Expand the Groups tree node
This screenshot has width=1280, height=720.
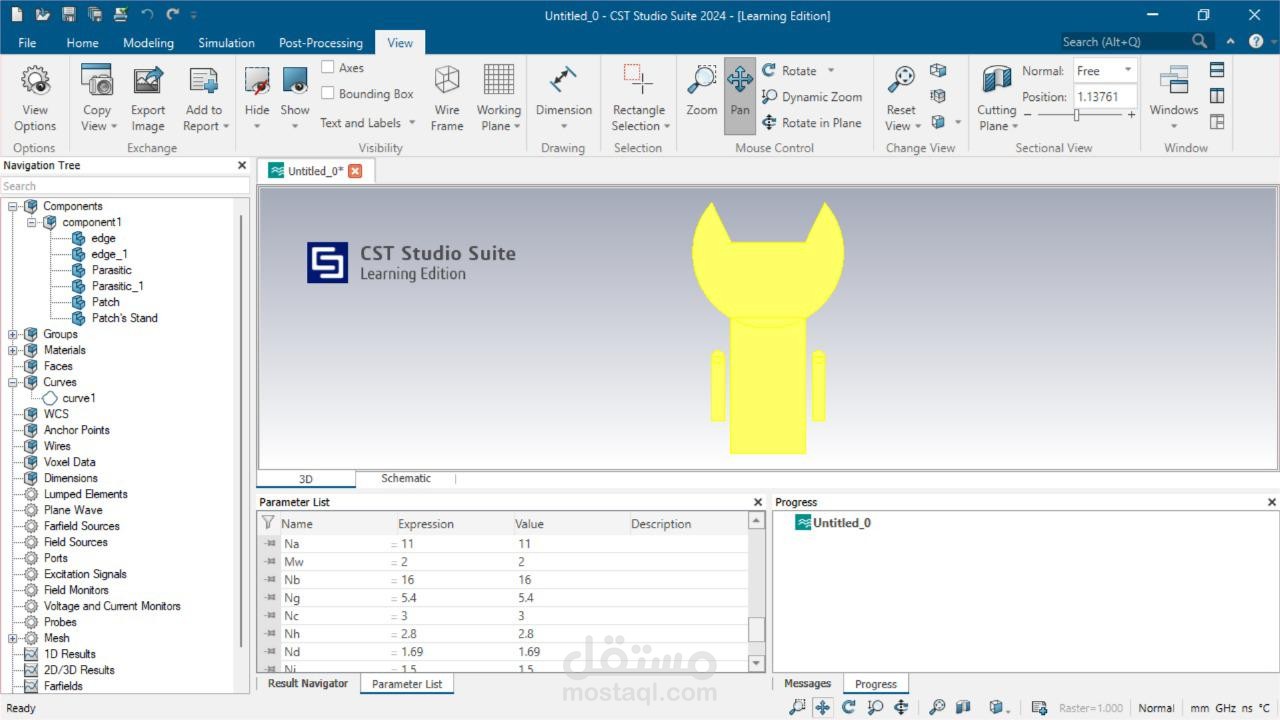pyautogui.click(x=13, y=334)
